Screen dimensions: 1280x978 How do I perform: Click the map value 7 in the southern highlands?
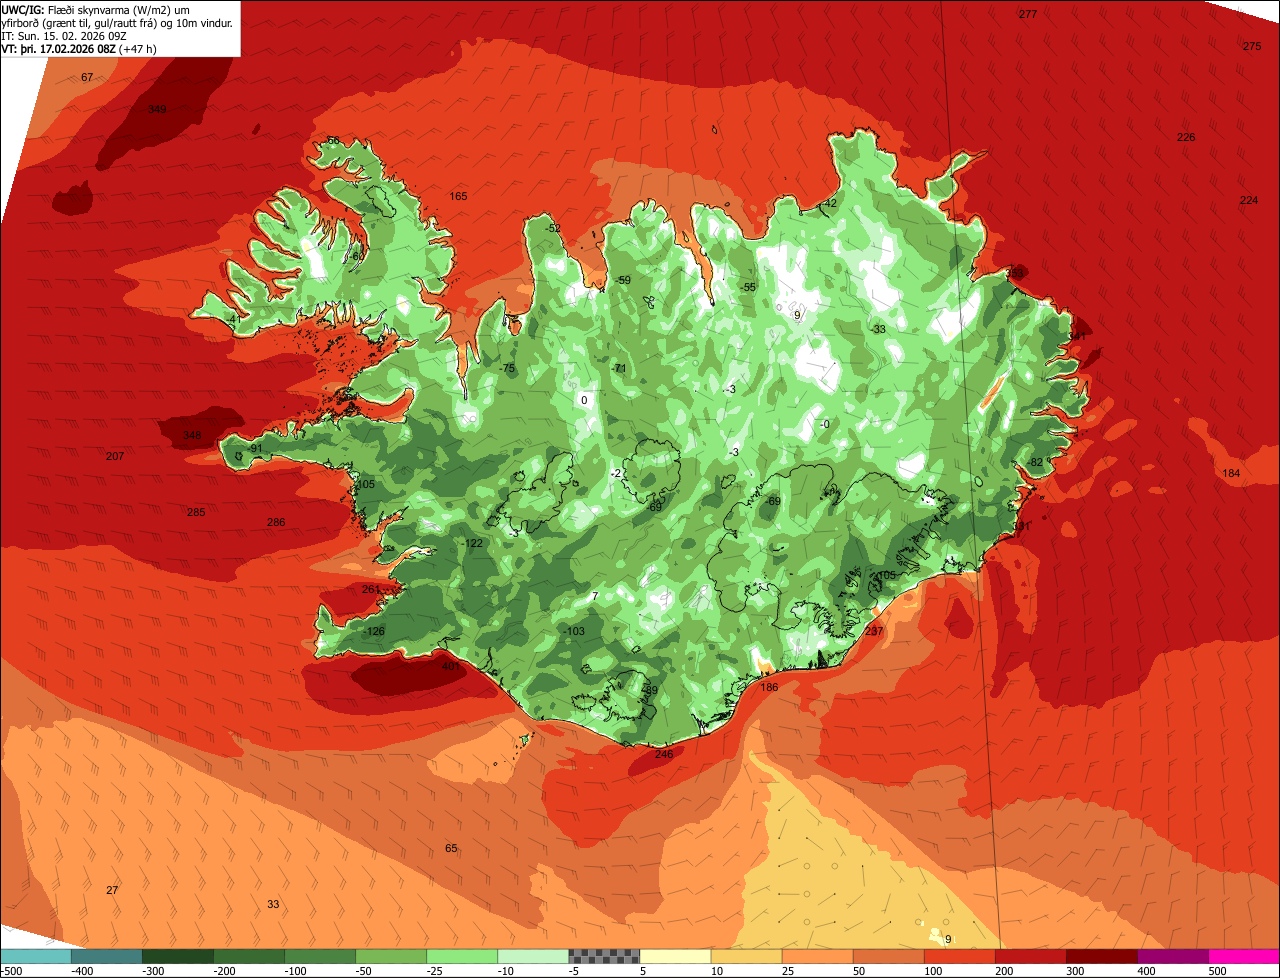pyautogui.click(x=595, y=597)
